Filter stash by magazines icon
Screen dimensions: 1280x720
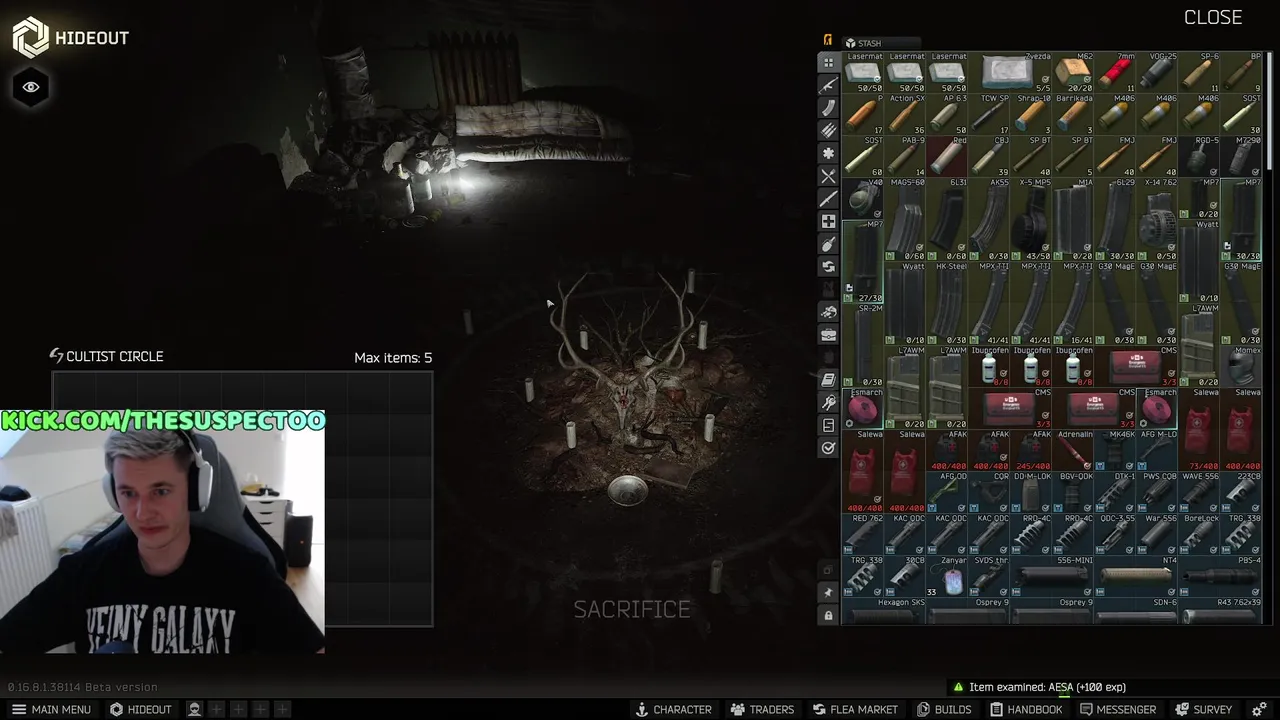(828, 108)
